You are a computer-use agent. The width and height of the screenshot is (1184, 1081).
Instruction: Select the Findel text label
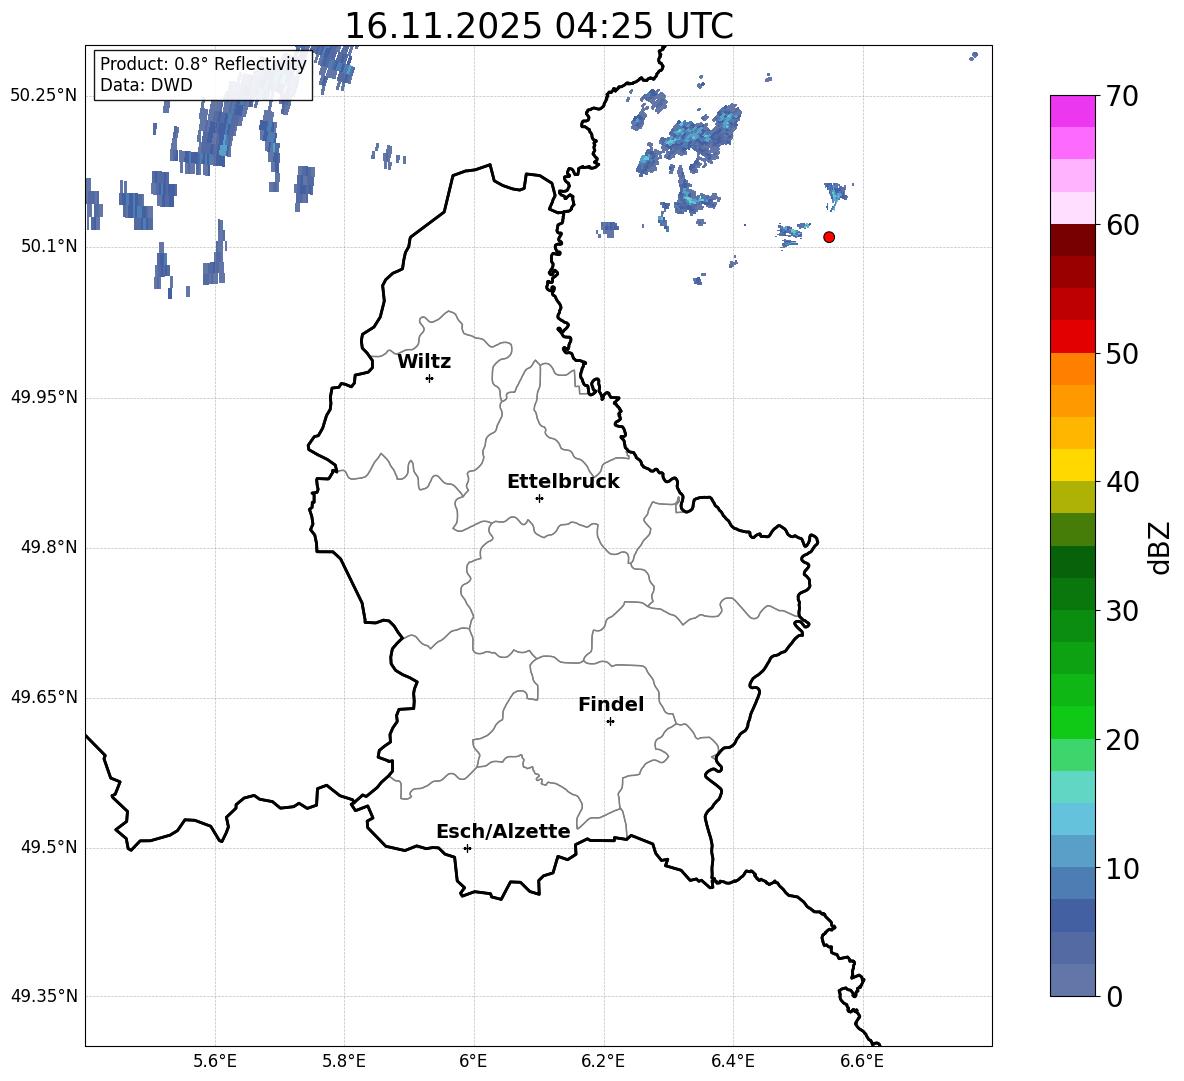[611, 705]
